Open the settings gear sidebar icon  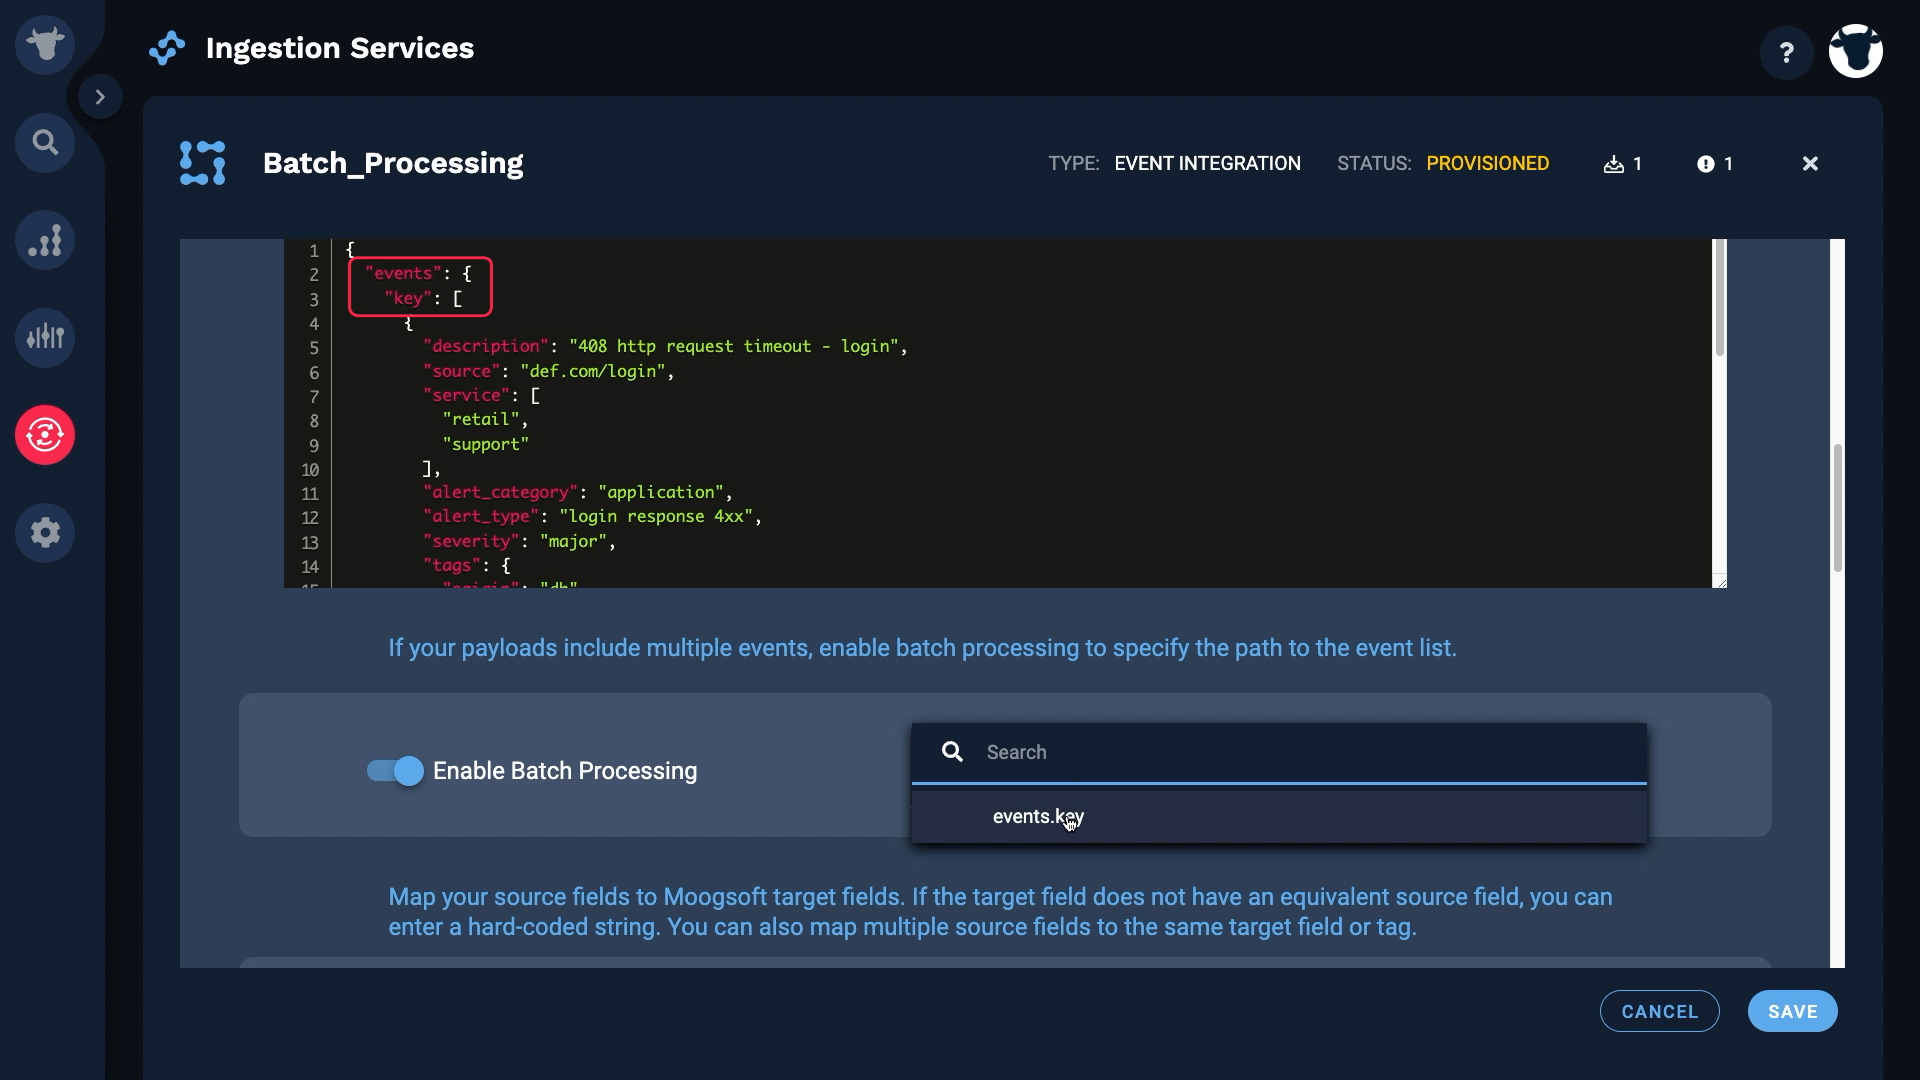point(45,532)
